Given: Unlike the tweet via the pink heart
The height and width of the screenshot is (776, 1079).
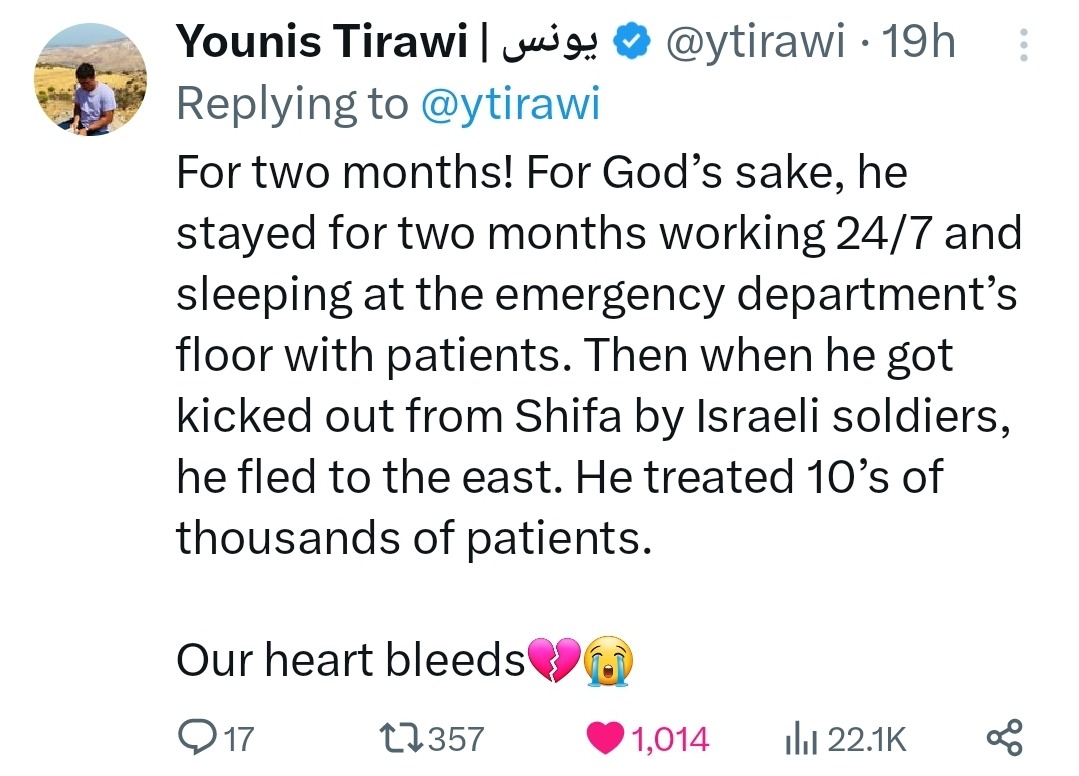Looking at the screenshot, I should pos(608,739).
